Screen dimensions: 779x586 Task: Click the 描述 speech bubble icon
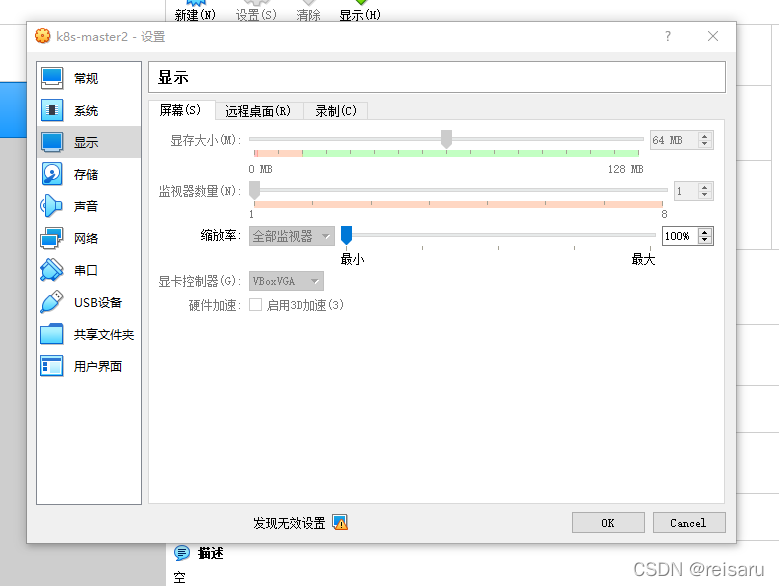[x=182, y=553]
